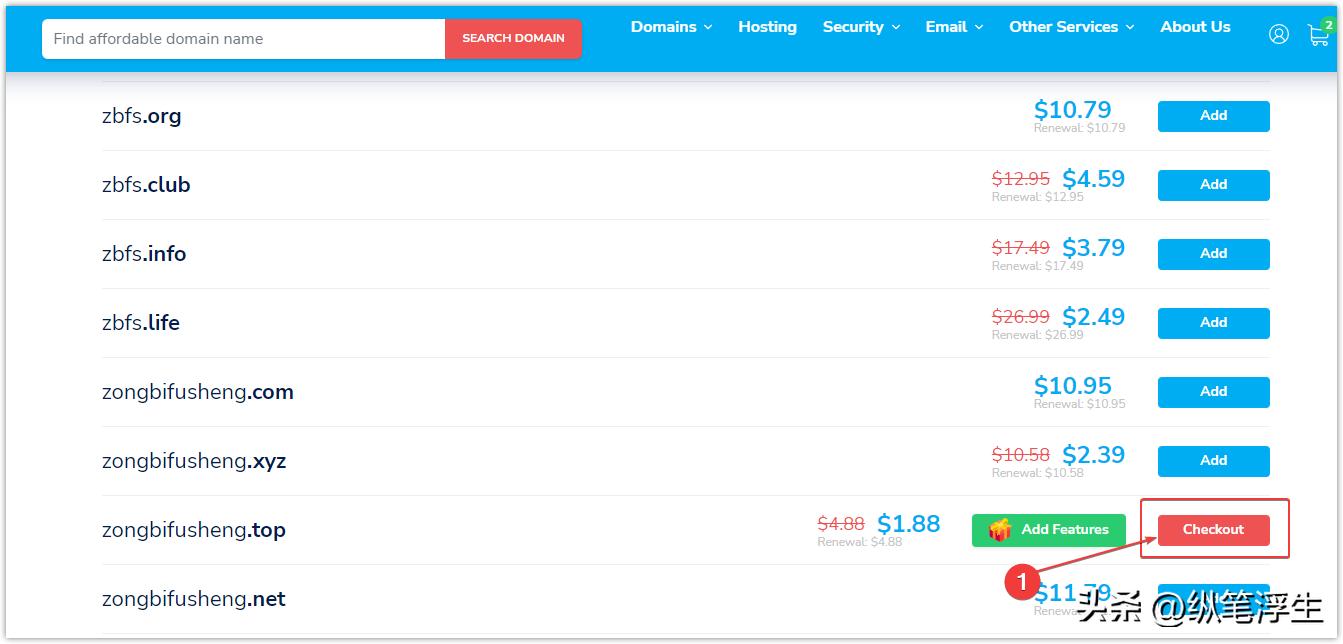Select the zongbifusheng.top domain name
The height and width of the screenshot is (644, 1343).
[194, 530]
